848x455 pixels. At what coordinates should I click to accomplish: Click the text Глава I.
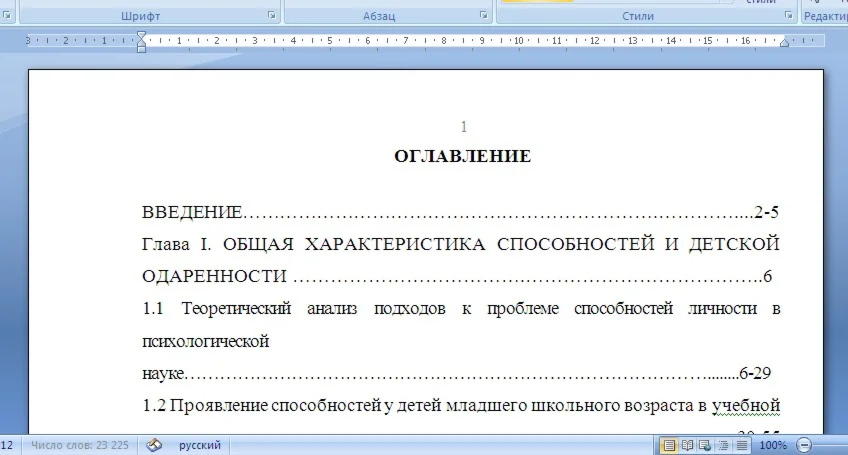click(x=176, y=244)
